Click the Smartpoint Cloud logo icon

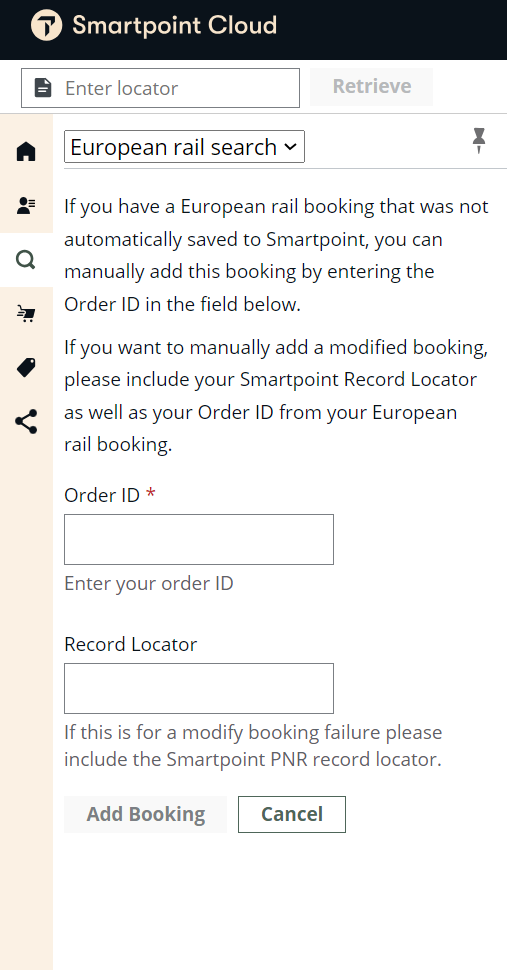click(x=46, y=25)
